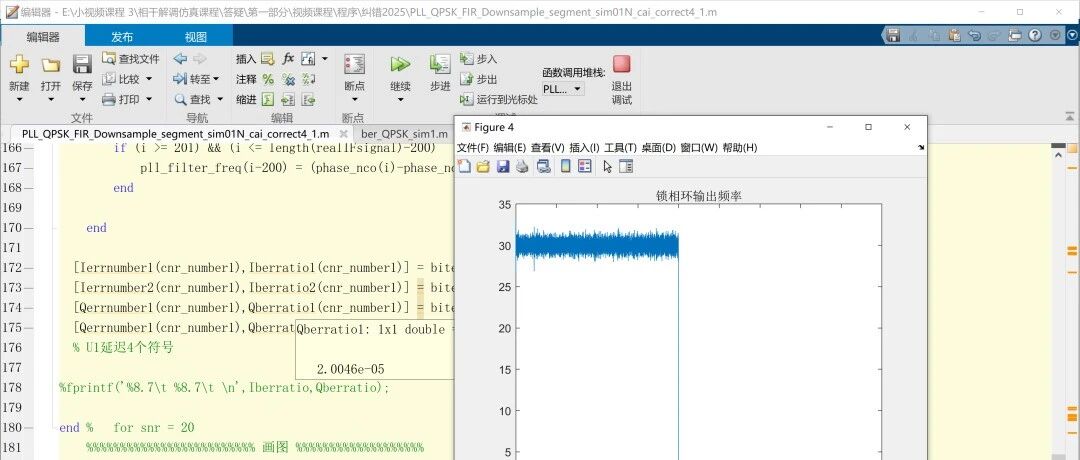Open the Edit (编辑) menu in Figure 4

(x=510, y=147)
